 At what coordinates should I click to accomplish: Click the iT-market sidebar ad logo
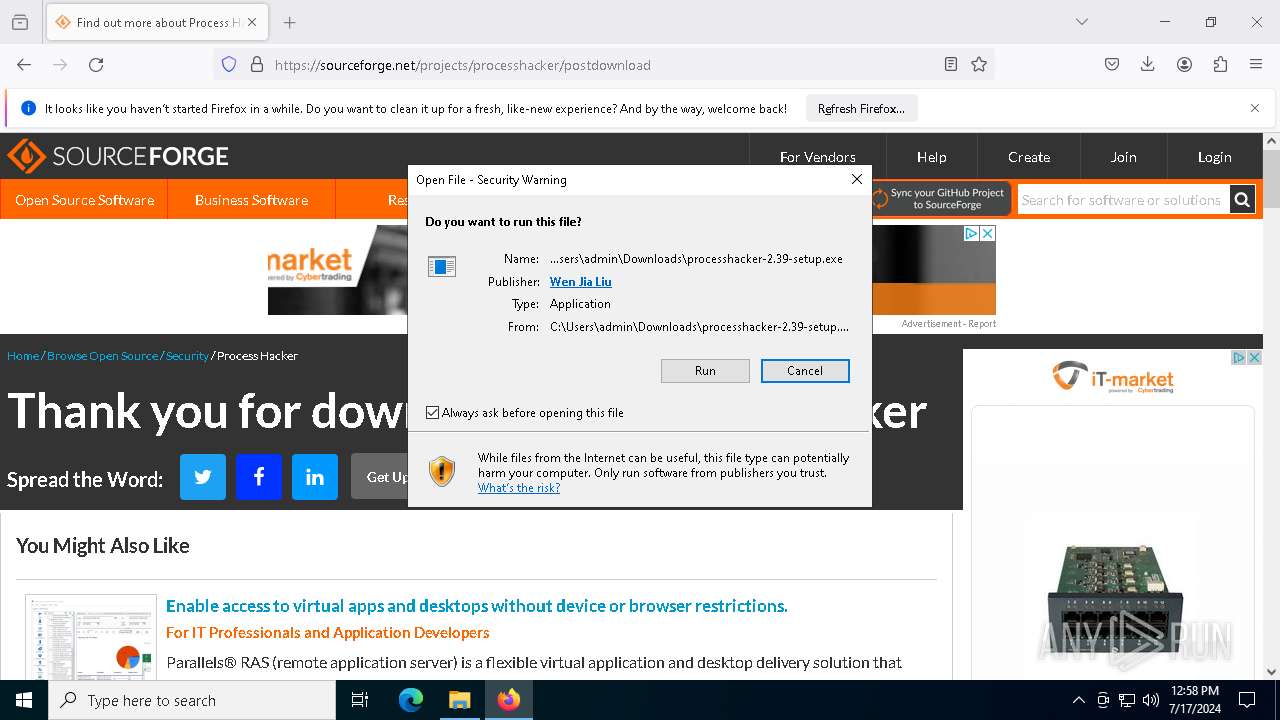pos(1112,377)
